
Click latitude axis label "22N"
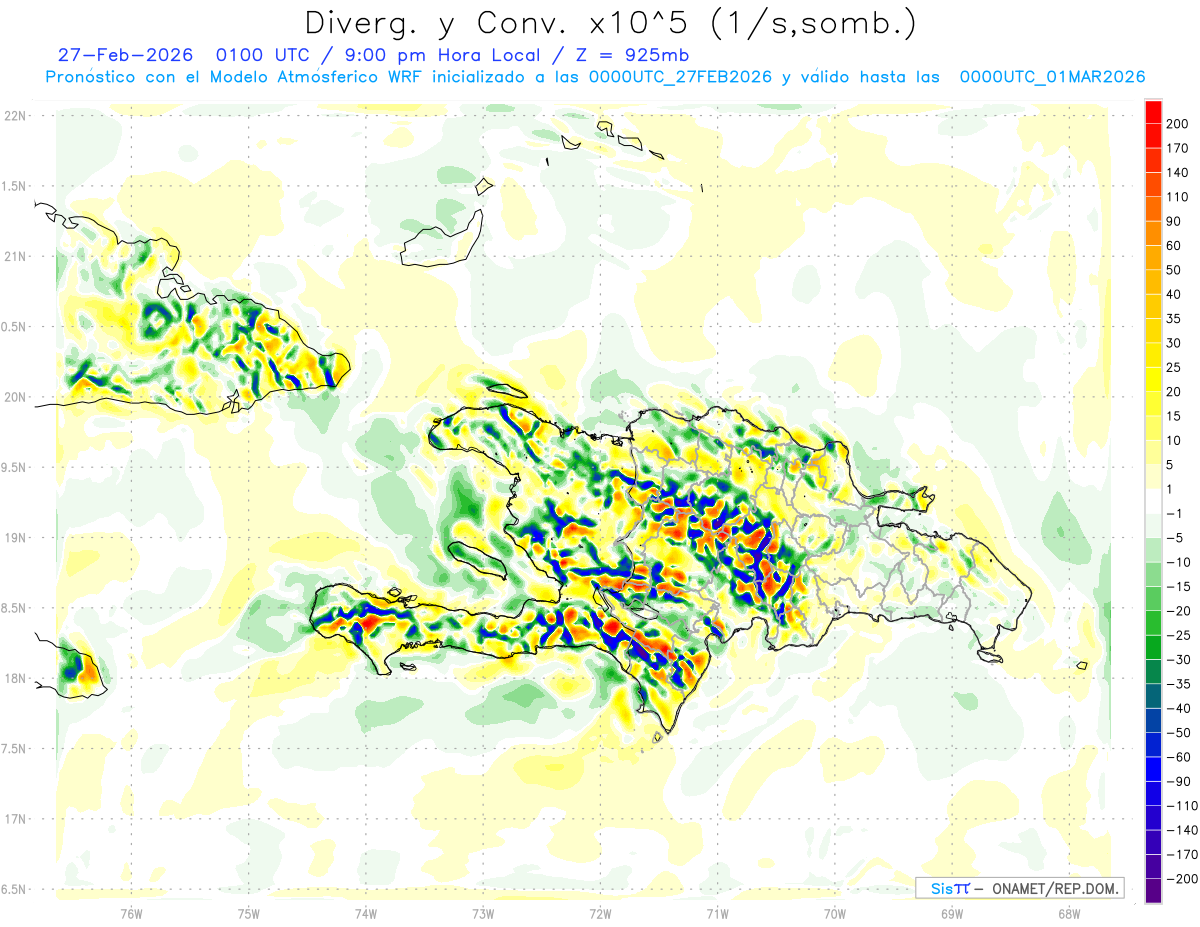tap(14, 116)
